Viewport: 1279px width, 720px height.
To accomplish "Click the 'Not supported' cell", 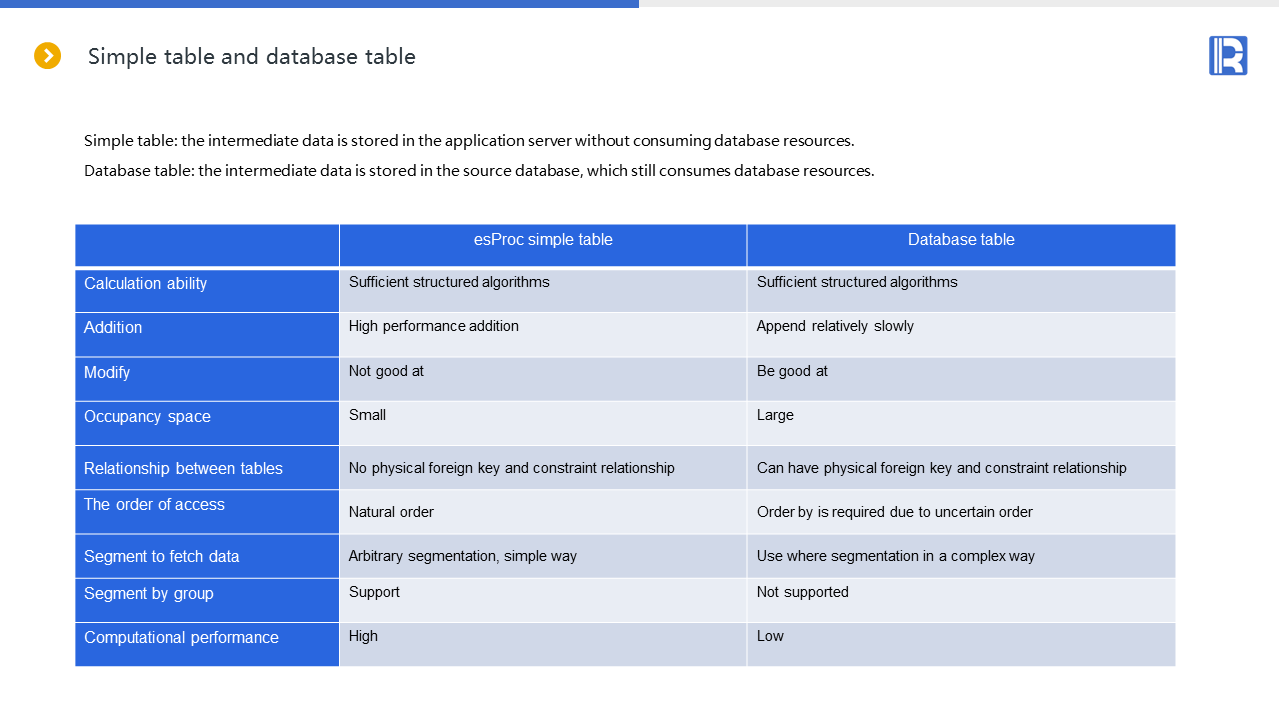I will click(x=802, y=592).
